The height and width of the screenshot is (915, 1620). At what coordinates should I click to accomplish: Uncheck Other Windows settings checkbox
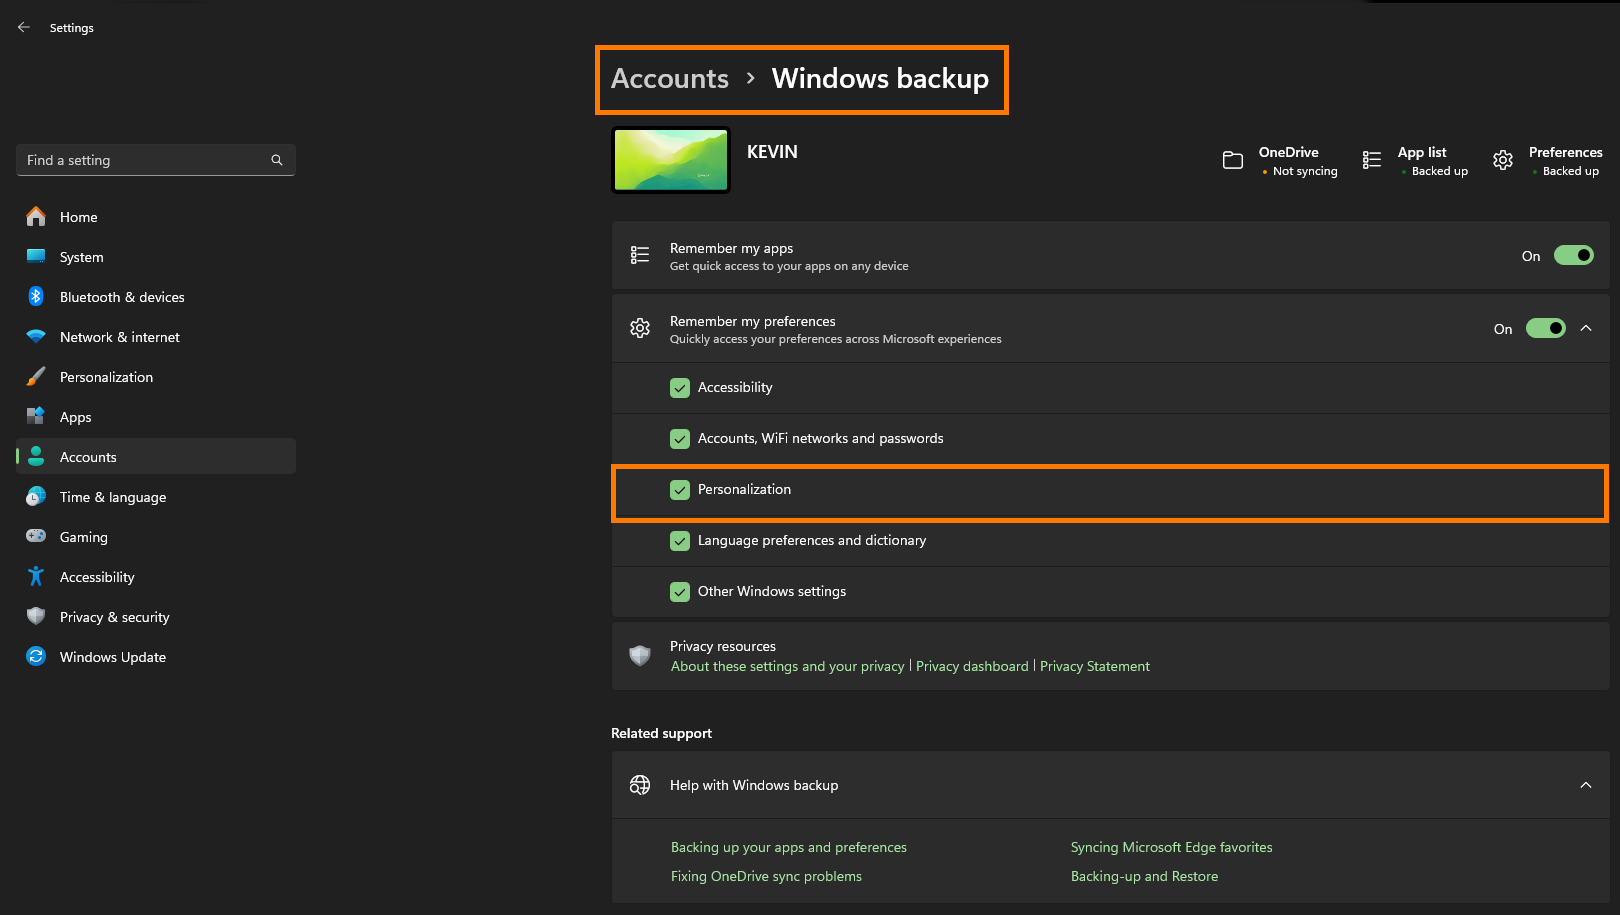pyautogui.click(x=680, y=592)
